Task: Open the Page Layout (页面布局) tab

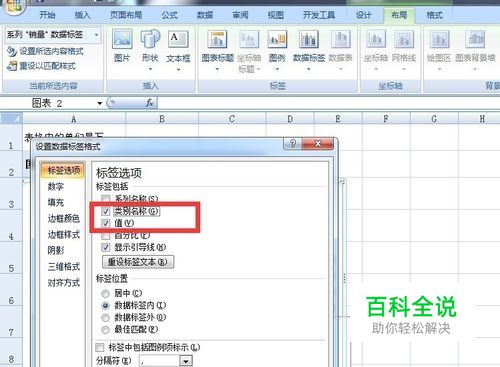Action: 126,15
